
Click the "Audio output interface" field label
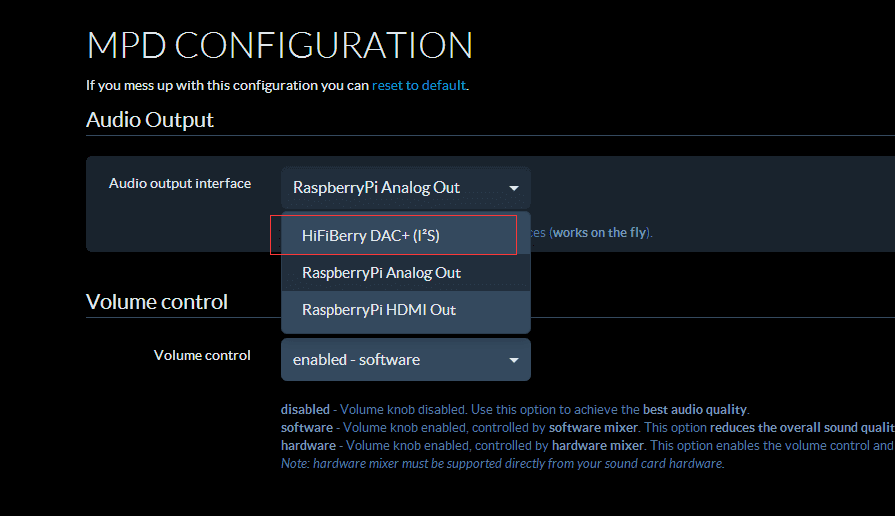tap(180, 183)
